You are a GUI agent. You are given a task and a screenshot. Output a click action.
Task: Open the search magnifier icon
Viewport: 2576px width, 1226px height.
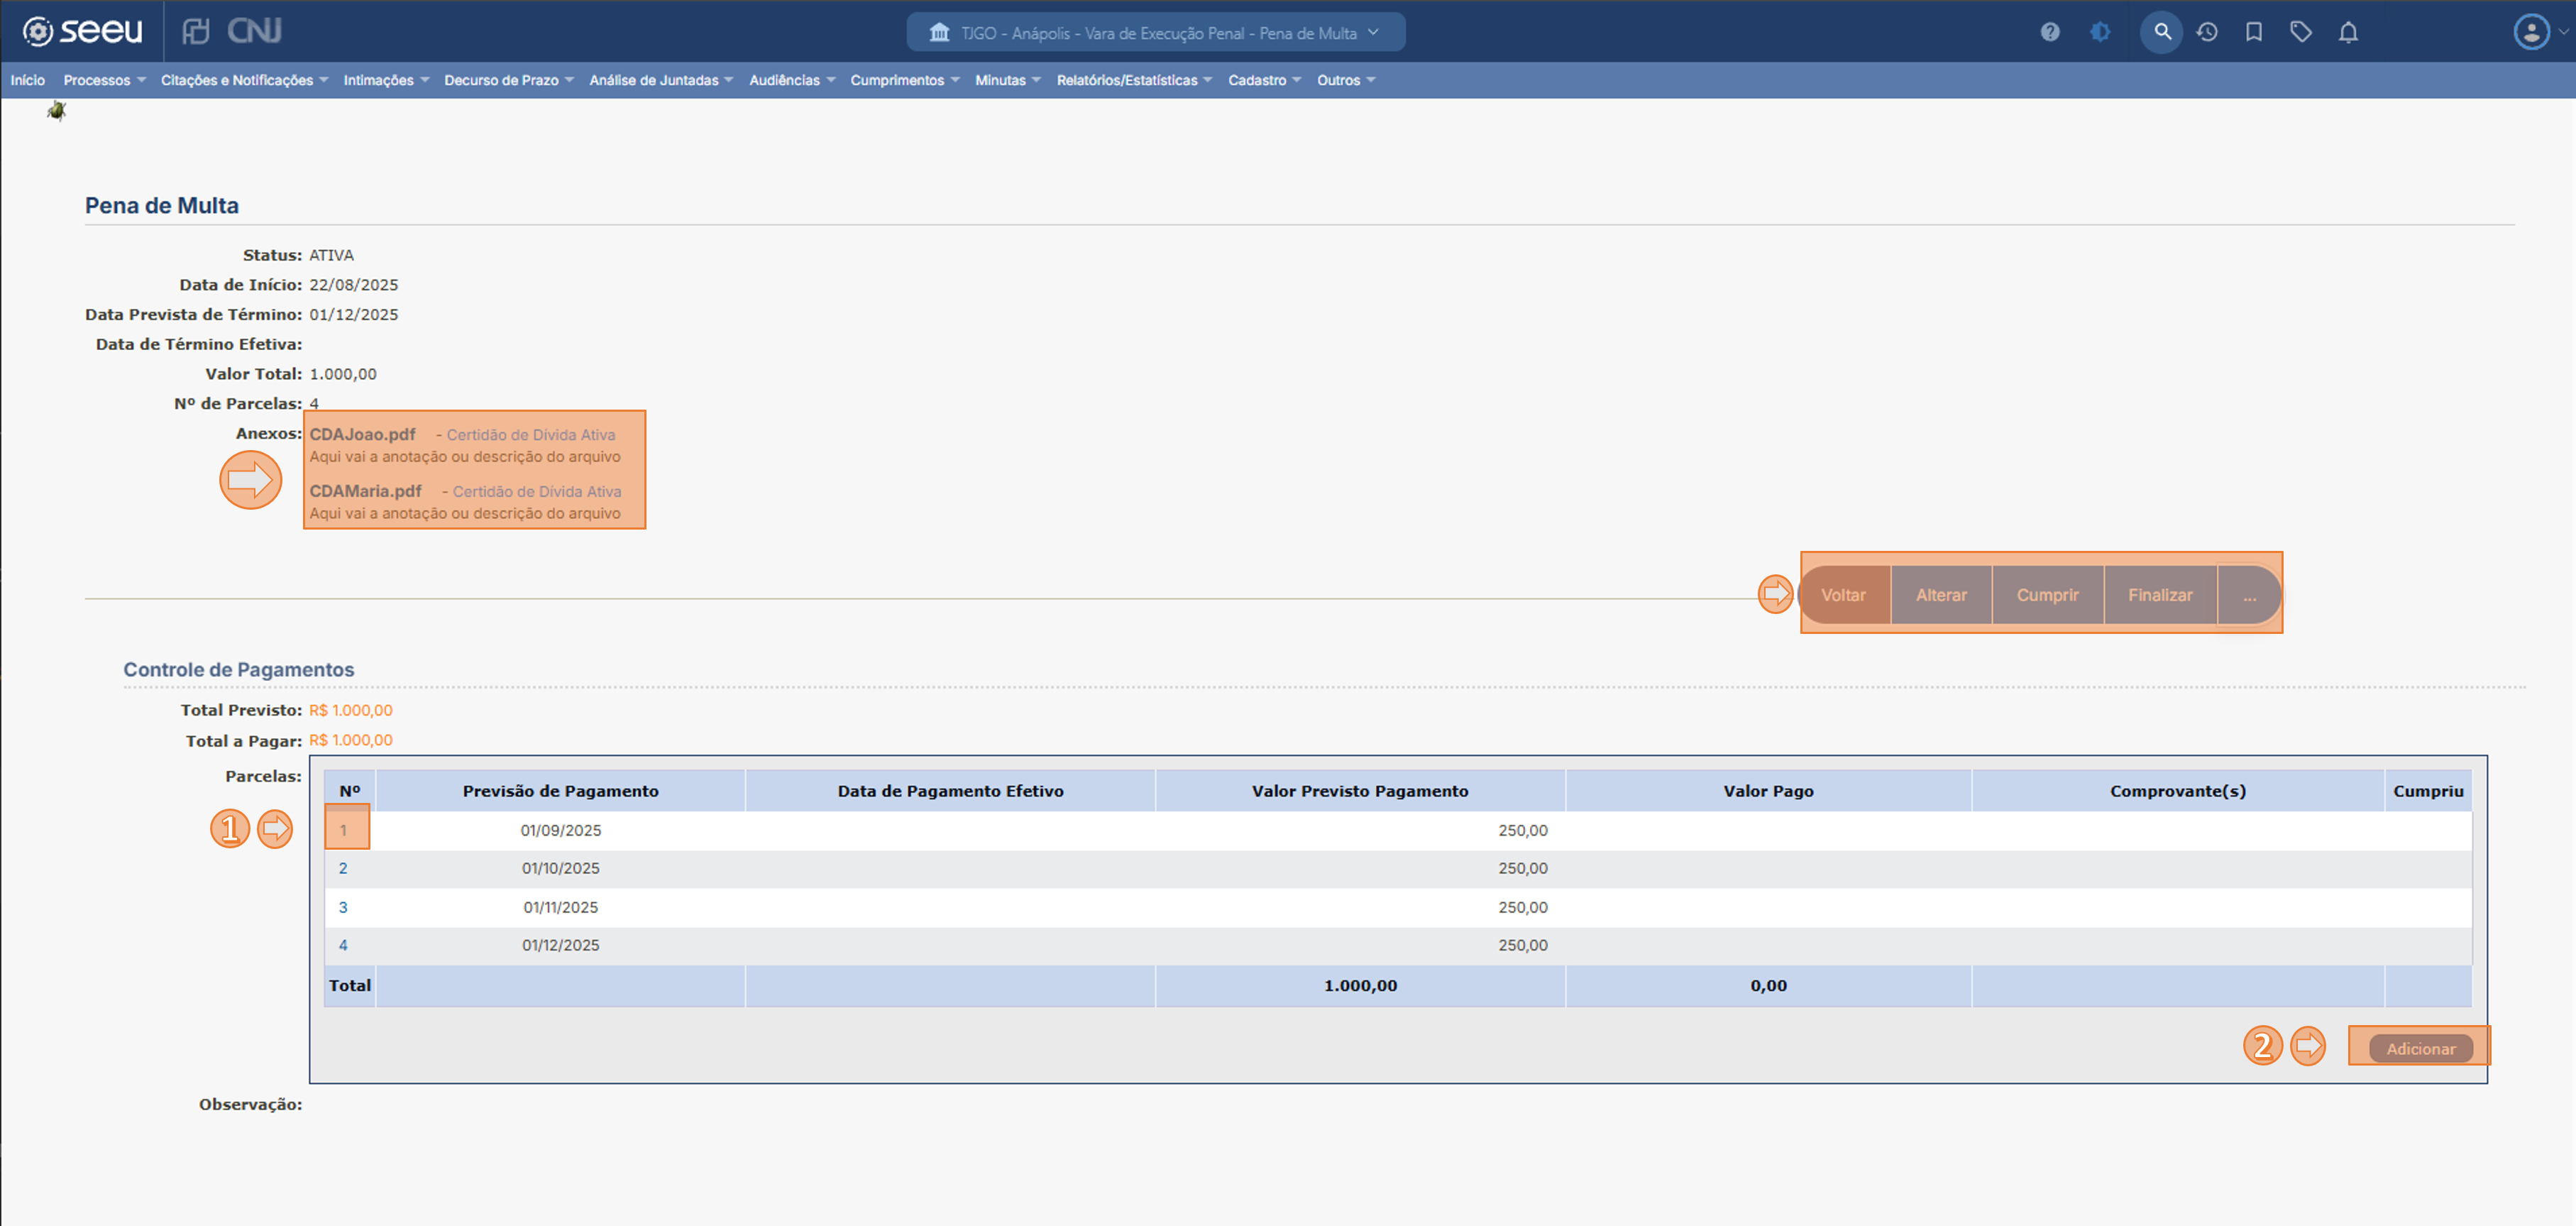point(2161,32)
